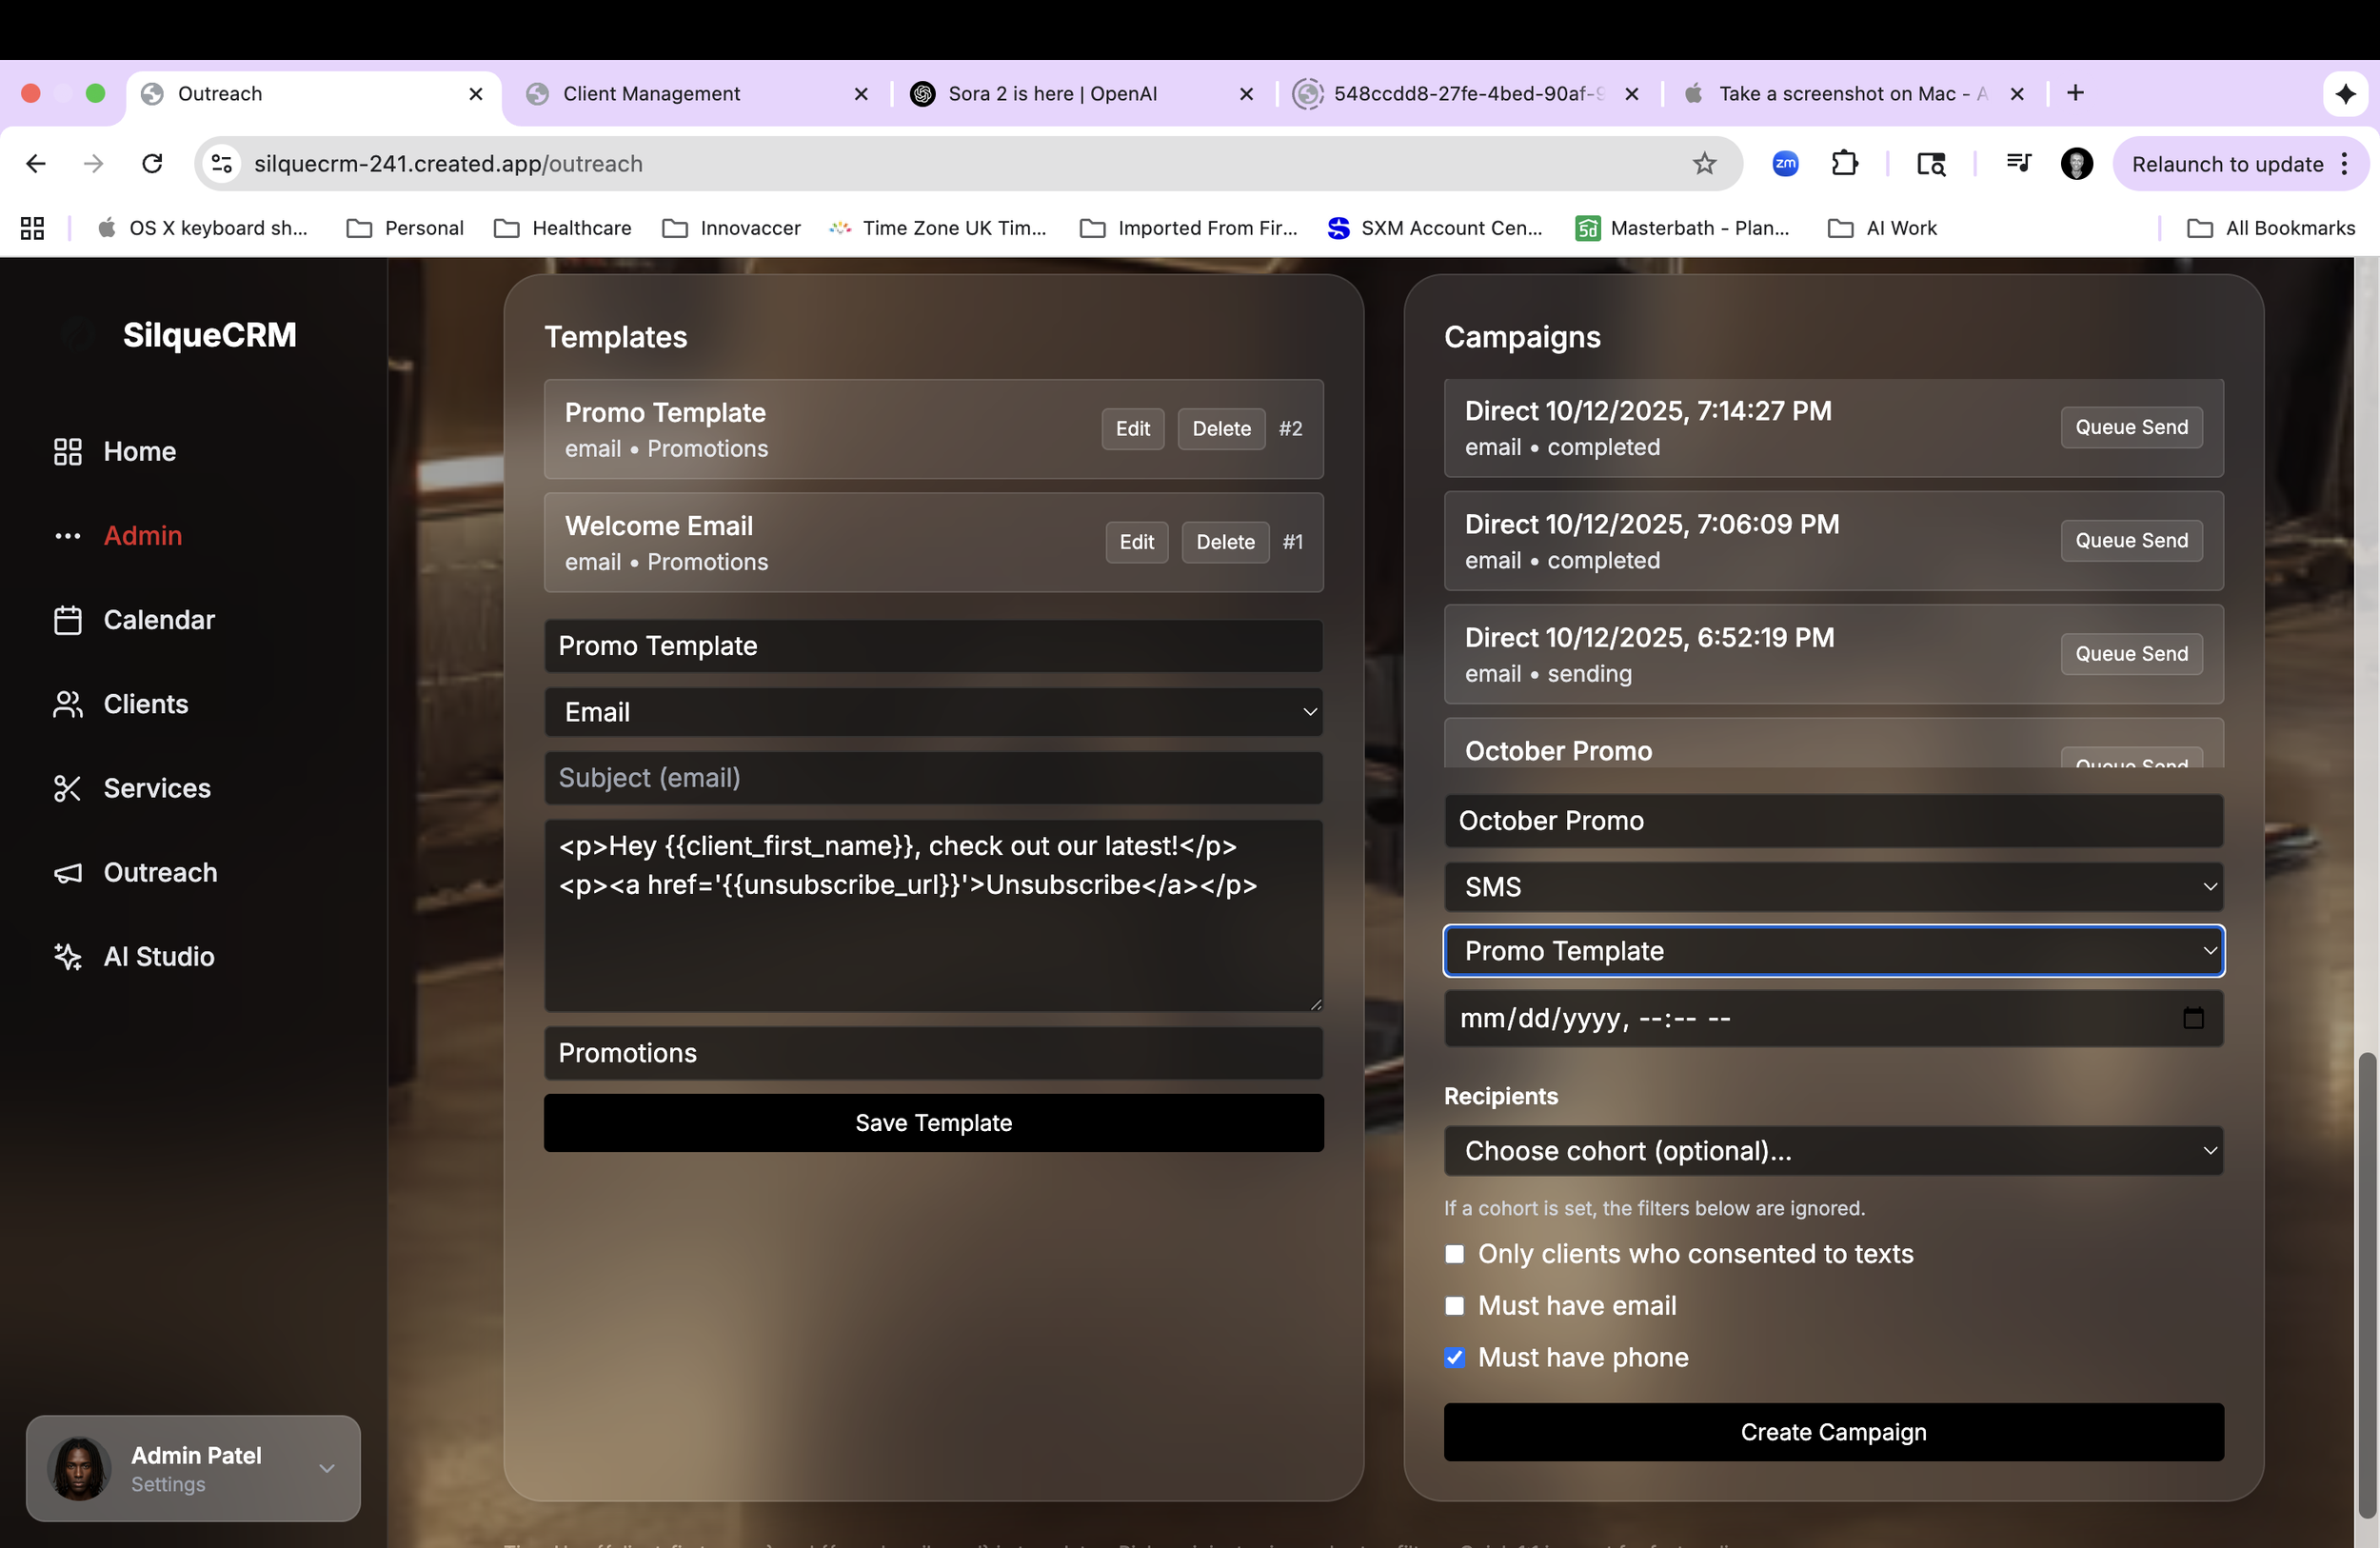Image resolution: width=2380 pixels, height=1548 pixels.
Task: Delete the Welcome Email template
Action: click(x=1225, y=542)
